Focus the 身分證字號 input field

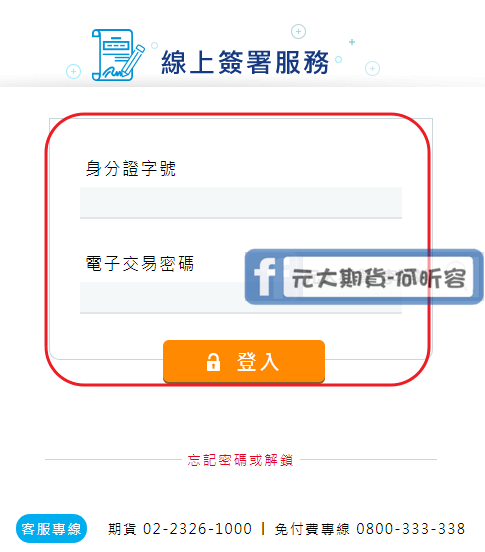click(x=241, y=203)
